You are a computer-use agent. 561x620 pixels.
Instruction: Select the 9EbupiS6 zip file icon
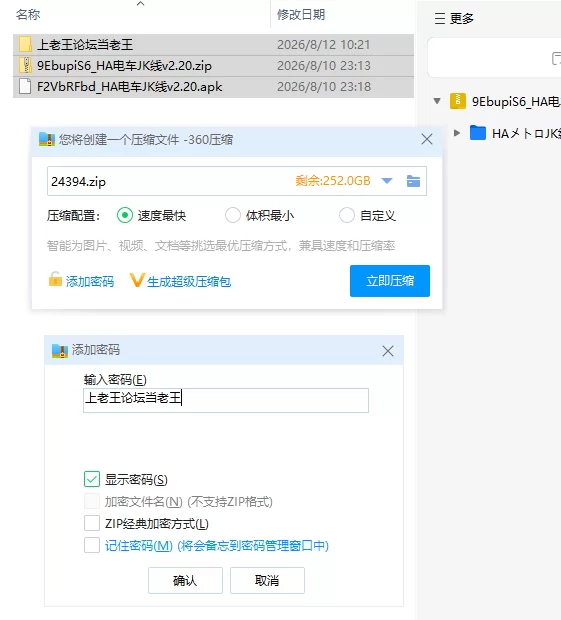tap(26, 65)
